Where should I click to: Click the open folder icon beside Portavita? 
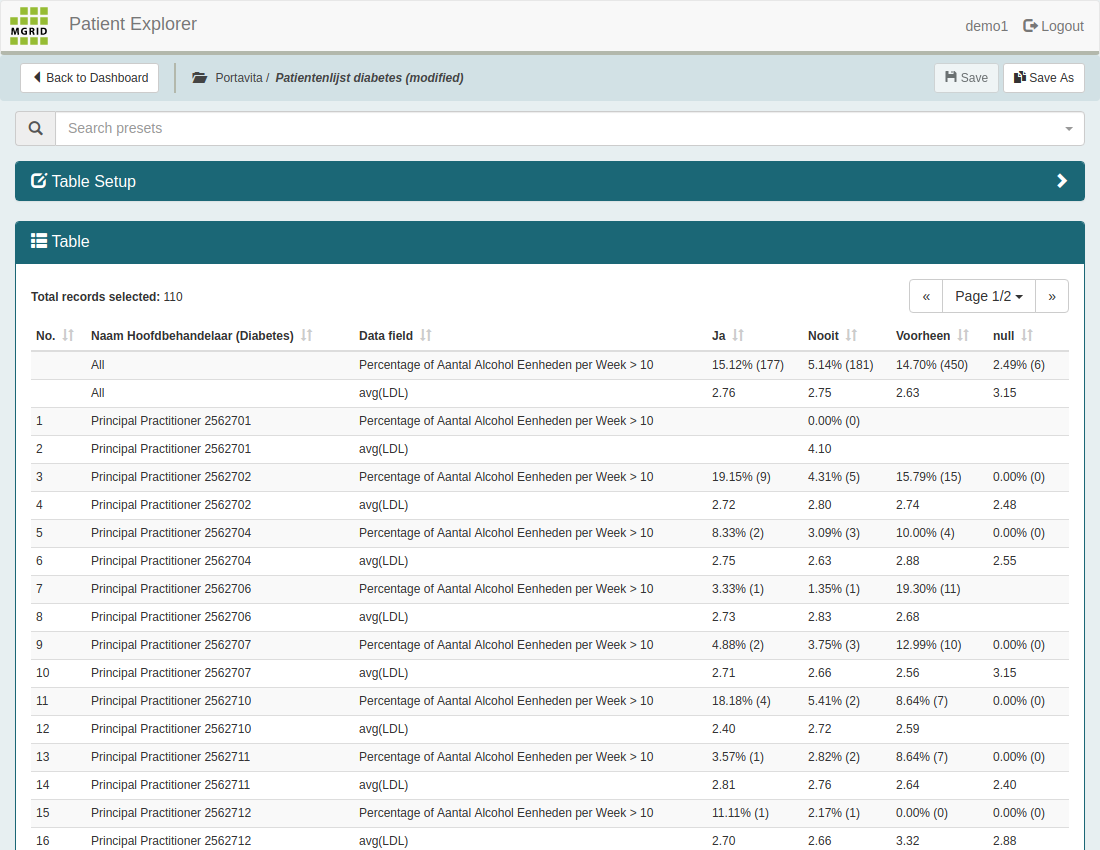click(x=200, y=78)
